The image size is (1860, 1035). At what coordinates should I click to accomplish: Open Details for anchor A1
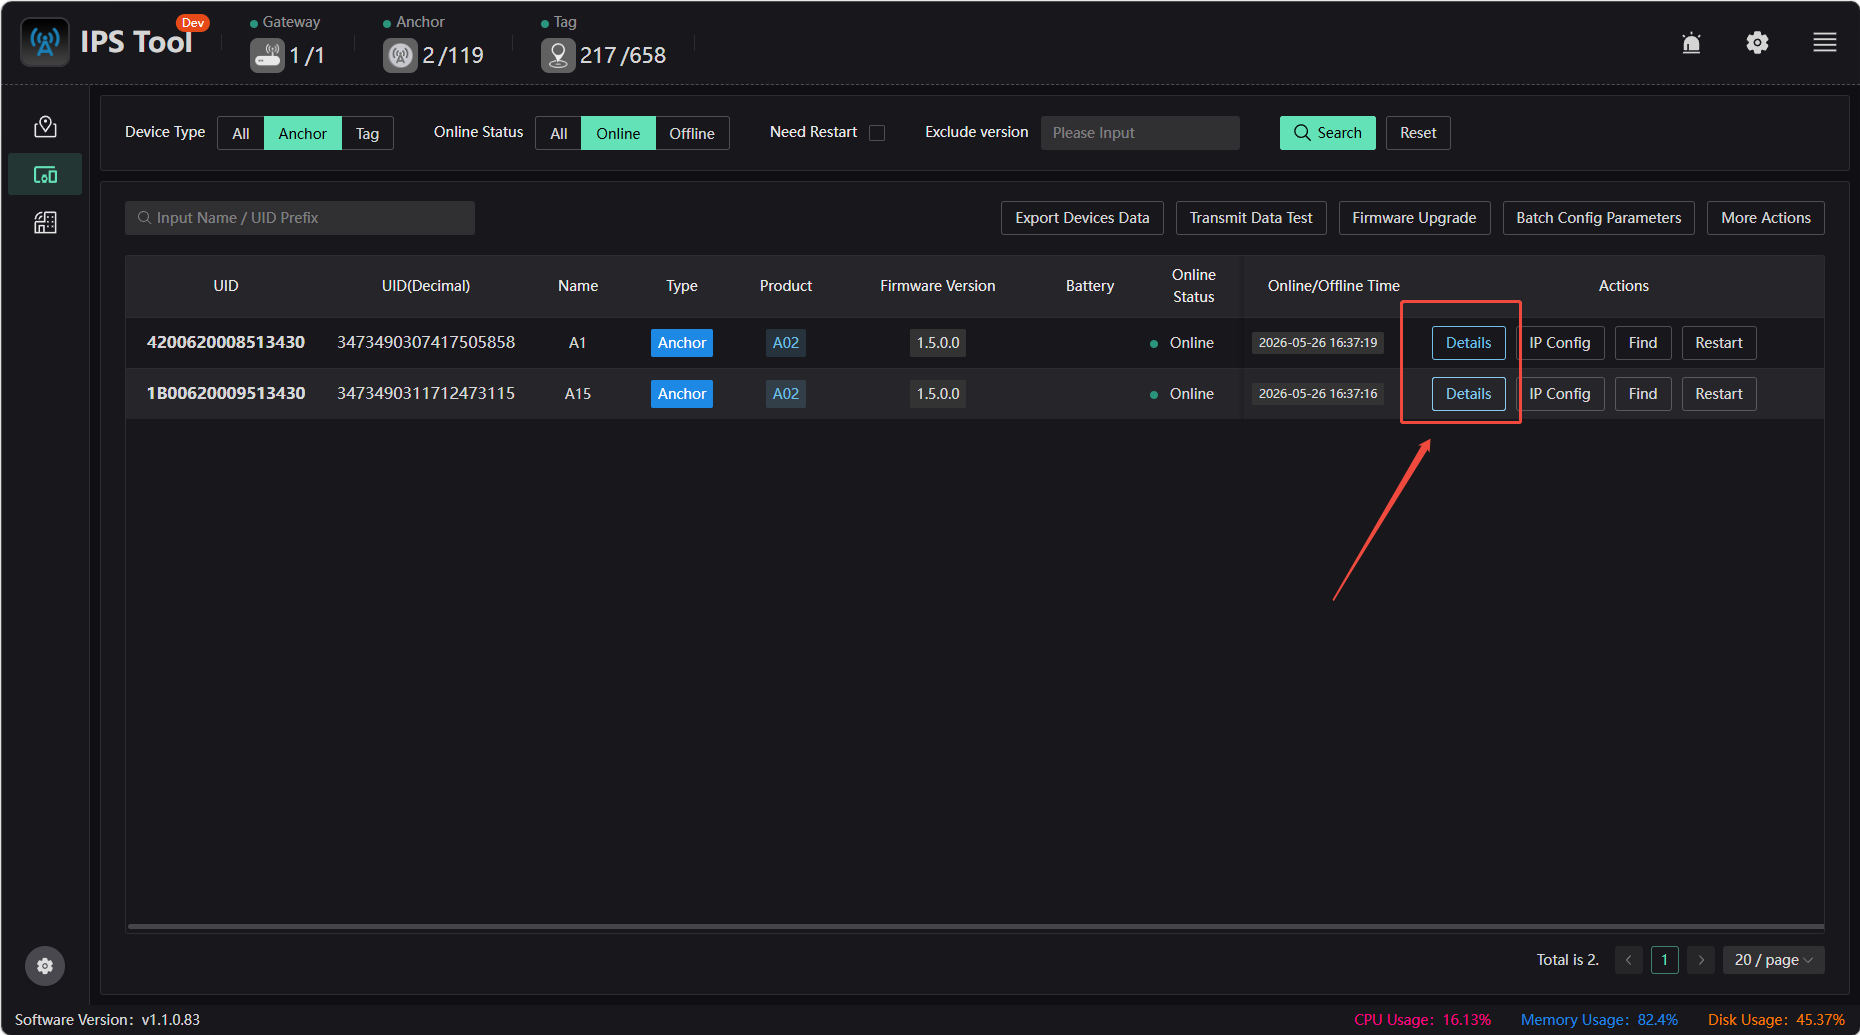click(x=1468, y=343)
